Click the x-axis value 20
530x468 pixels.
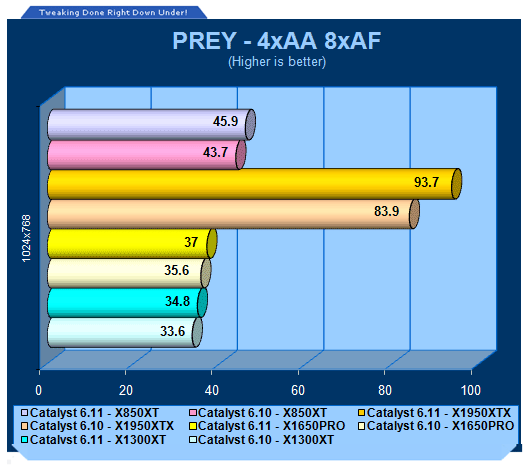click(x=126, y=390)
